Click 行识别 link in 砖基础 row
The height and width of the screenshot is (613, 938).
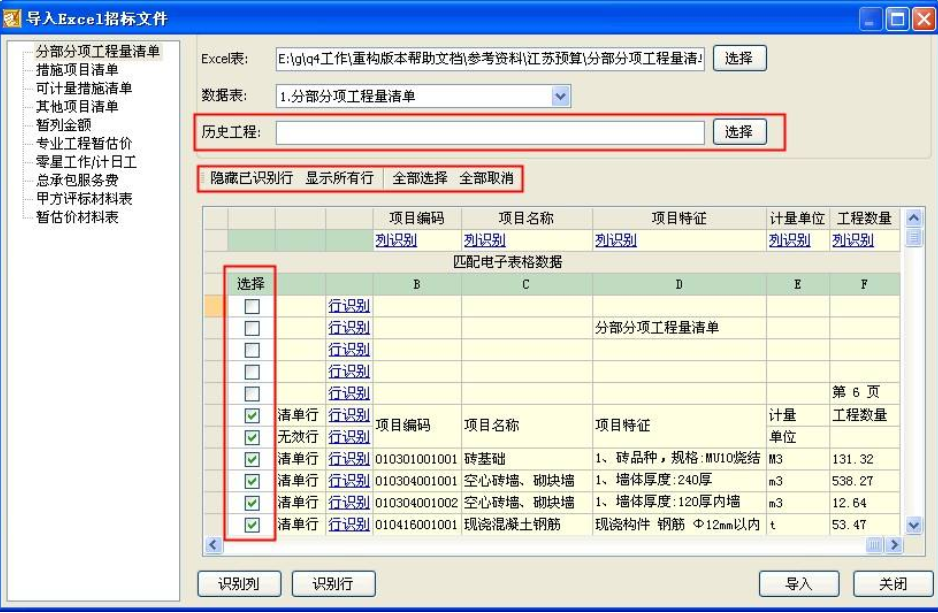pyautogui.click(x=349, y=459)
